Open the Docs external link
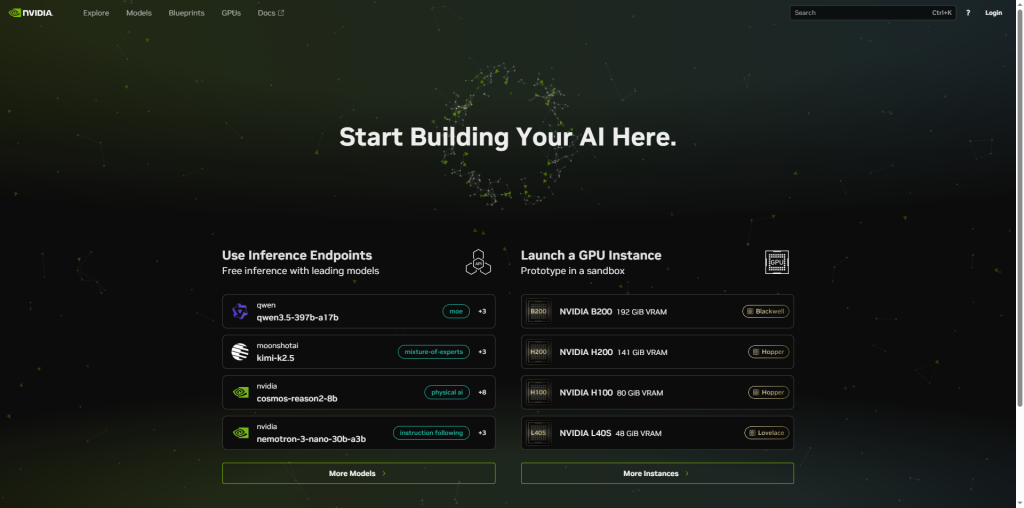Viewport: 1024px width, 508px height. (x=270, y=13)
